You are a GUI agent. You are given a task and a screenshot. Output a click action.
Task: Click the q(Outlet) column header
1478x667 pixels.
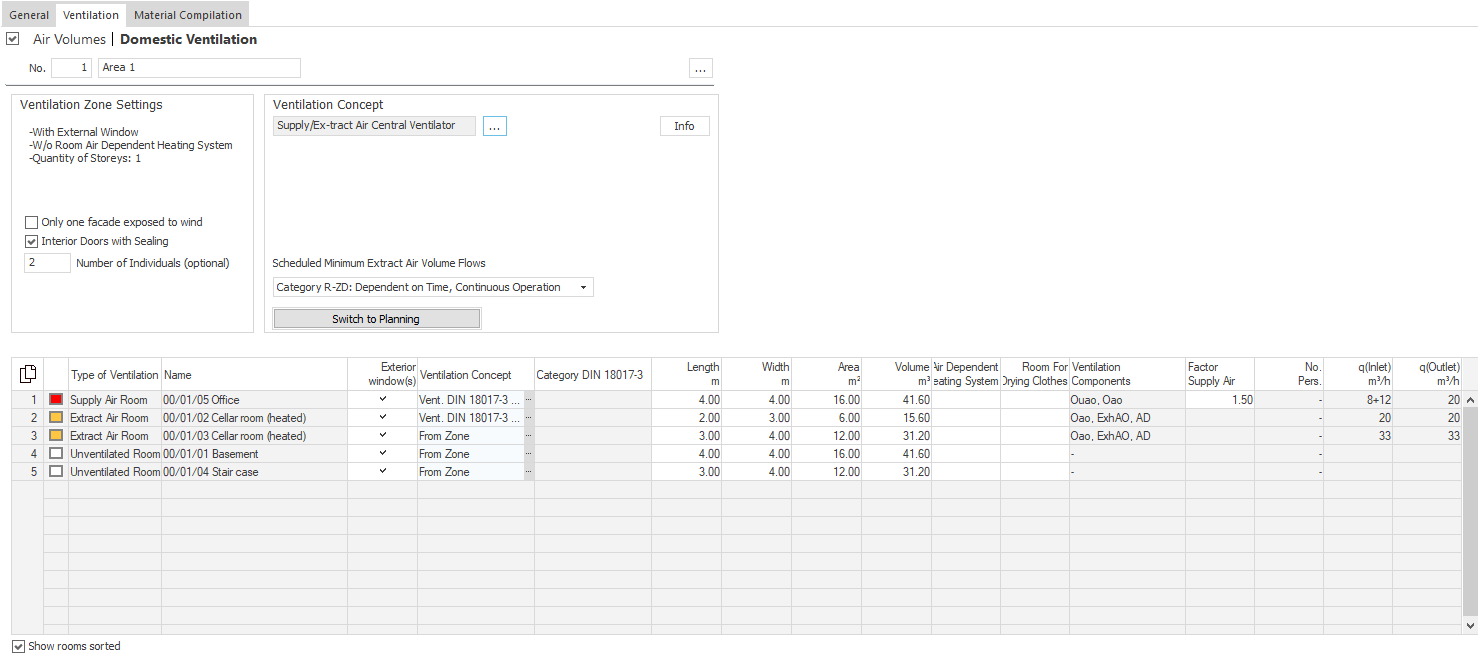point(1427,375)
